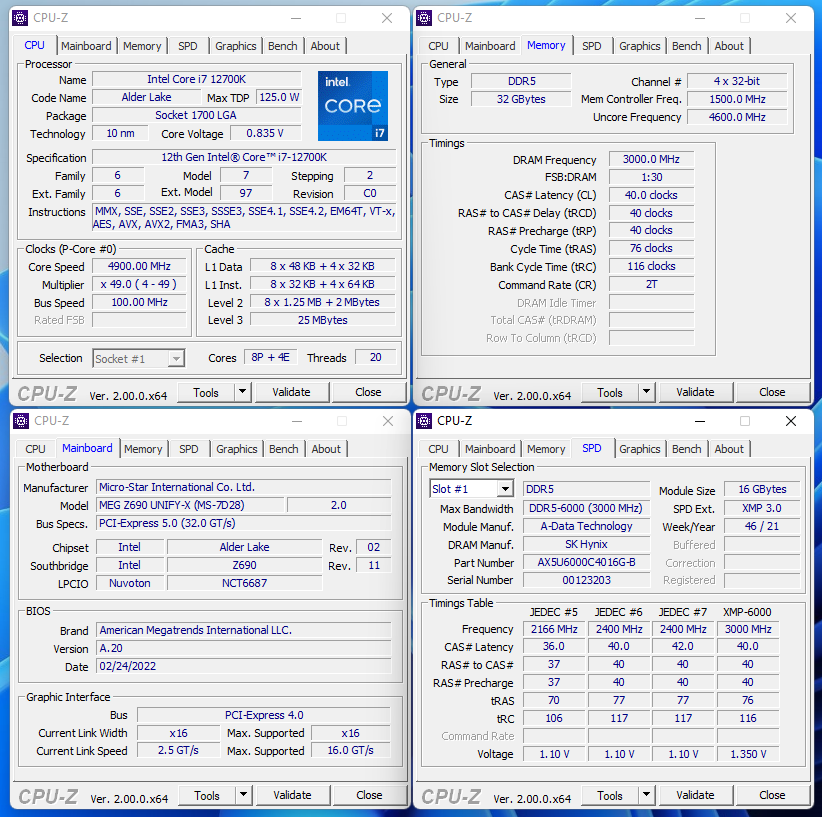This screenshot has width=822, height=817.
Task: Click the Close button in the SPD window
Action: point(772,796)
